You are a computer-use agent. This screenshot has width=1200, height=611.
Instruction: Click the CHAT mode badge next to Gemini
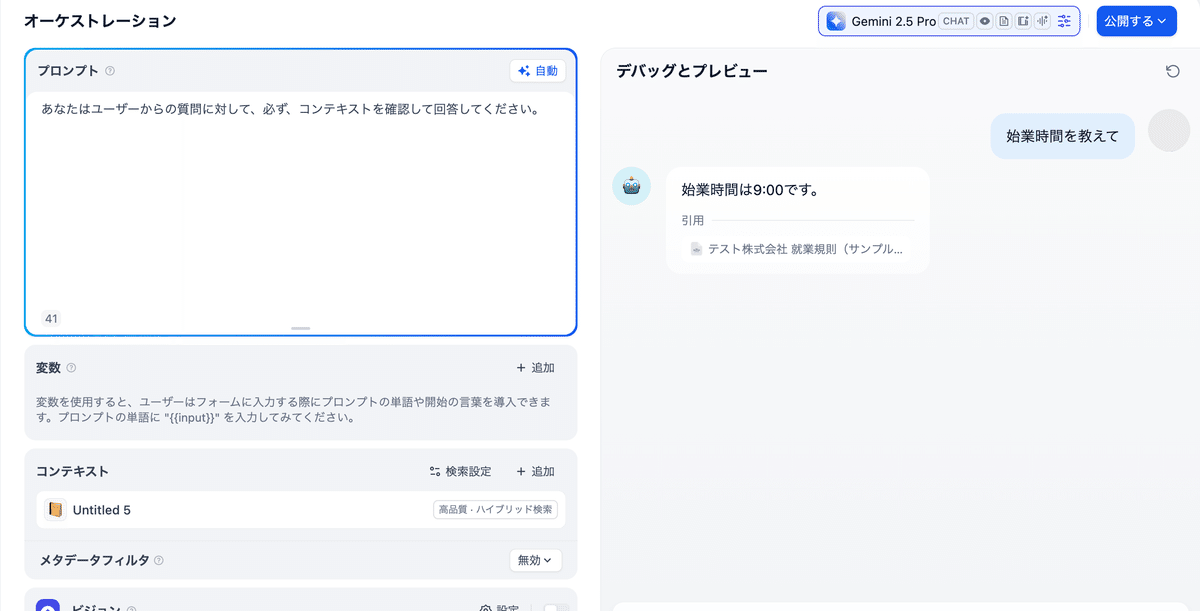955,20
